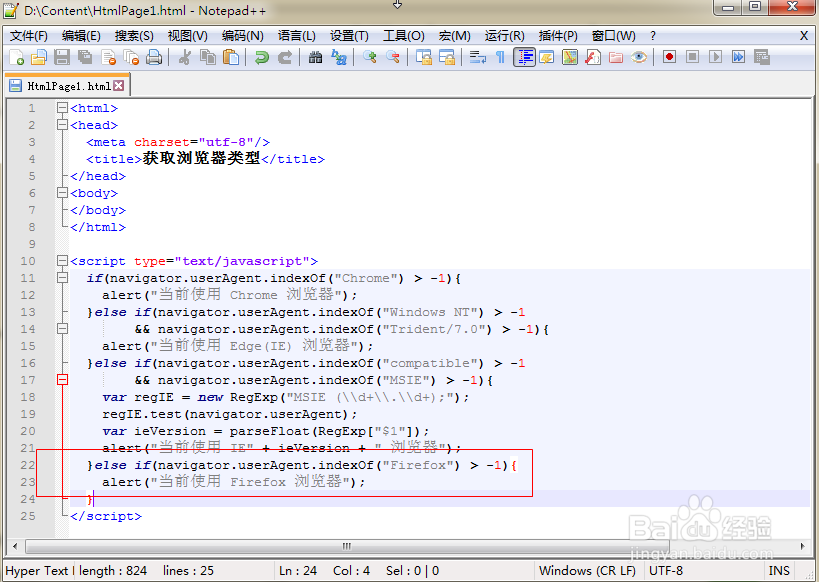Click the X at the menu bar's right end
819x582 pixels.
tap(804, 36)
